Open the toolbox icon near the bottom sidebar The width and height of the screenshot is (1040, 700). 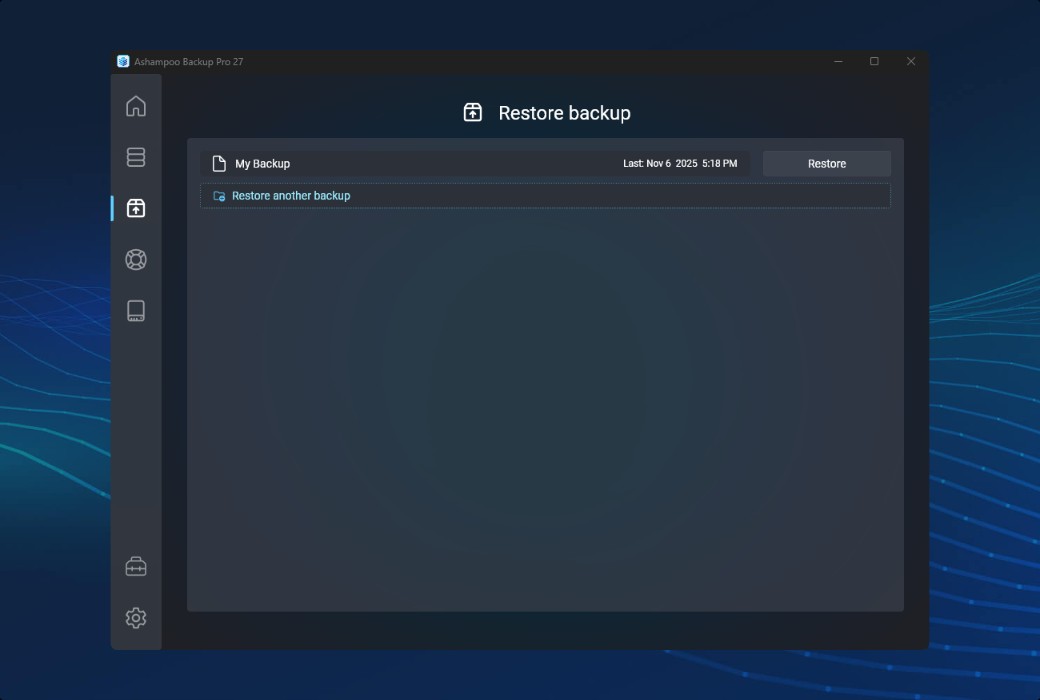136,566
